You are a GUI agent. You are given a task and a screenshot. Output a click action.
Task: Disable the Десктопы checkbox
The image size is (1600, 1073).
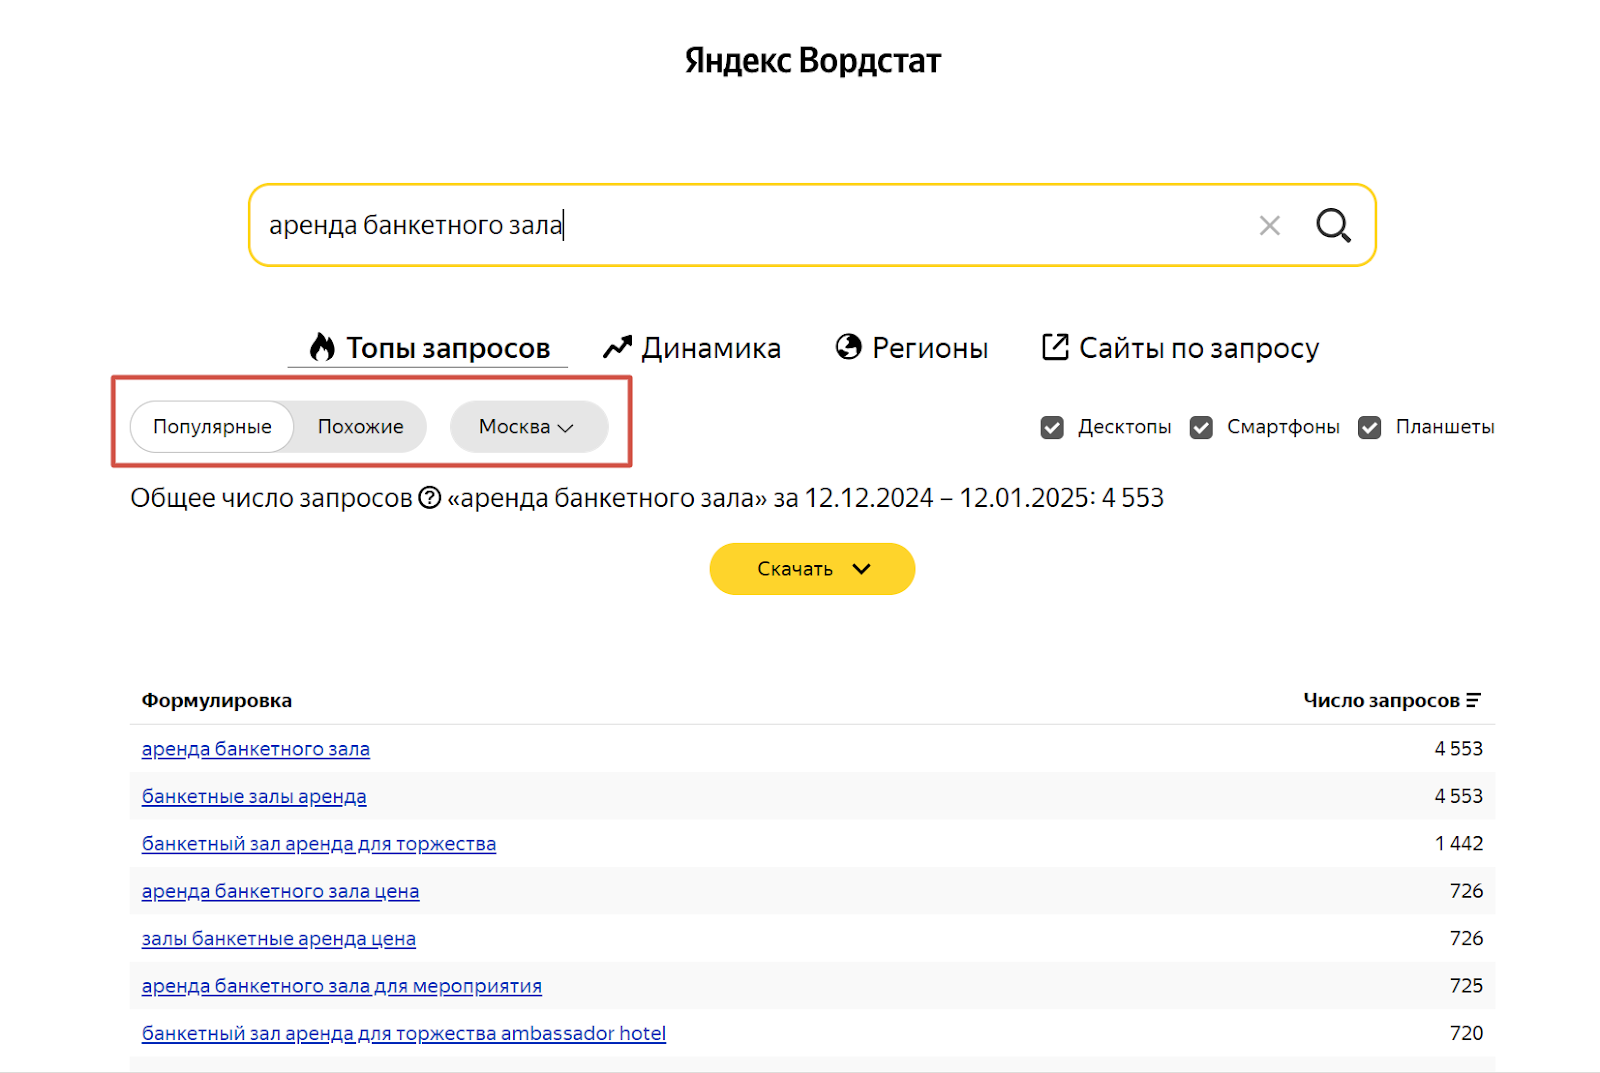coord(1051,427)
